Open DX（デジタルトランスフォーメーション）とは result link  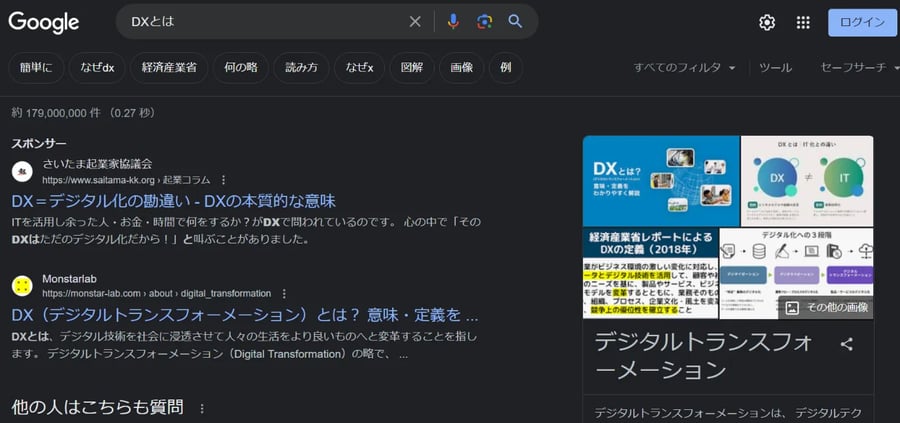pos(245,315)
